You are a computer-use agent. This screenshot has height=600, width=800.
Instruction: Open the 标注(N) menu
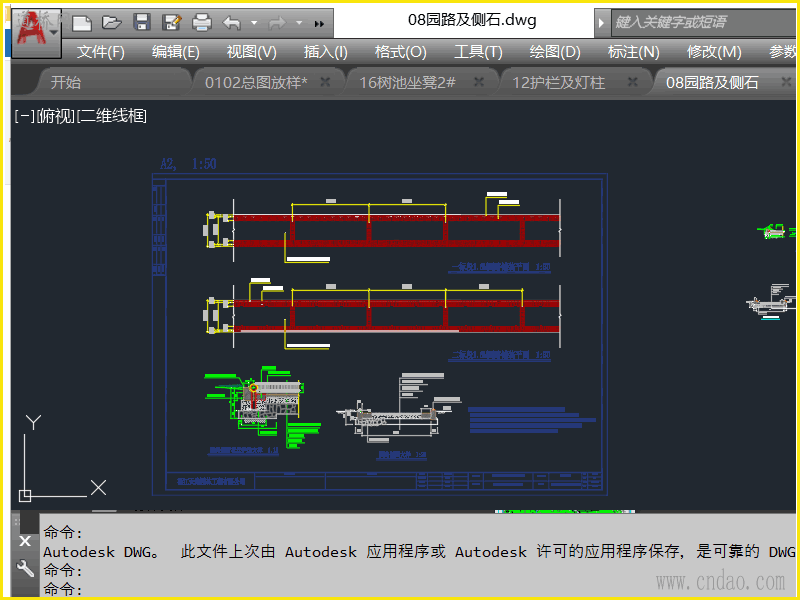(633, 52)
